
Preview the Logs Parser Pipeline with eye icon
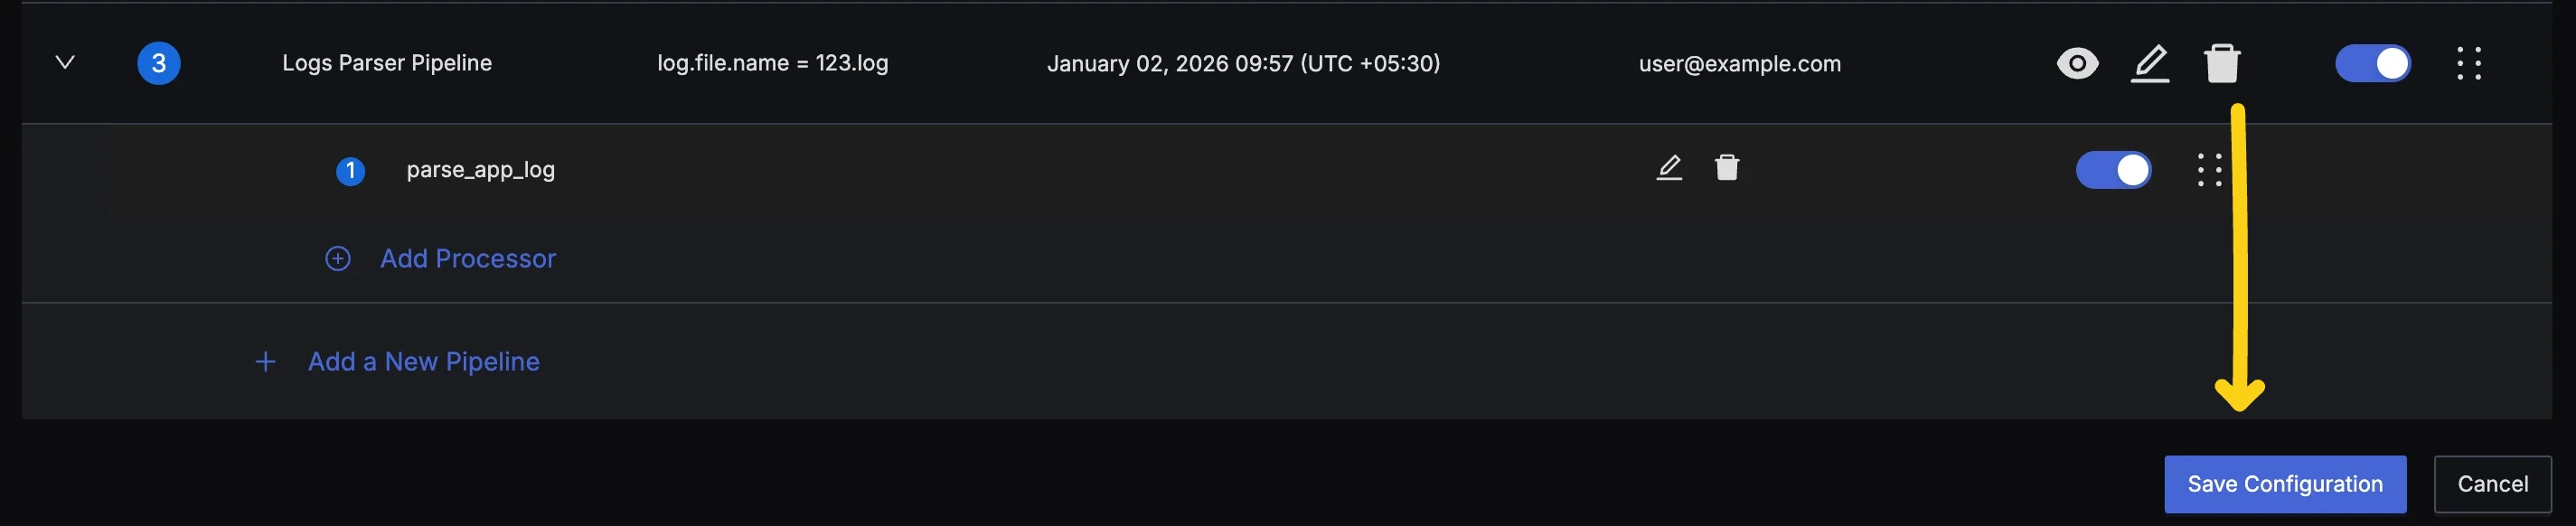(2077, 63)
